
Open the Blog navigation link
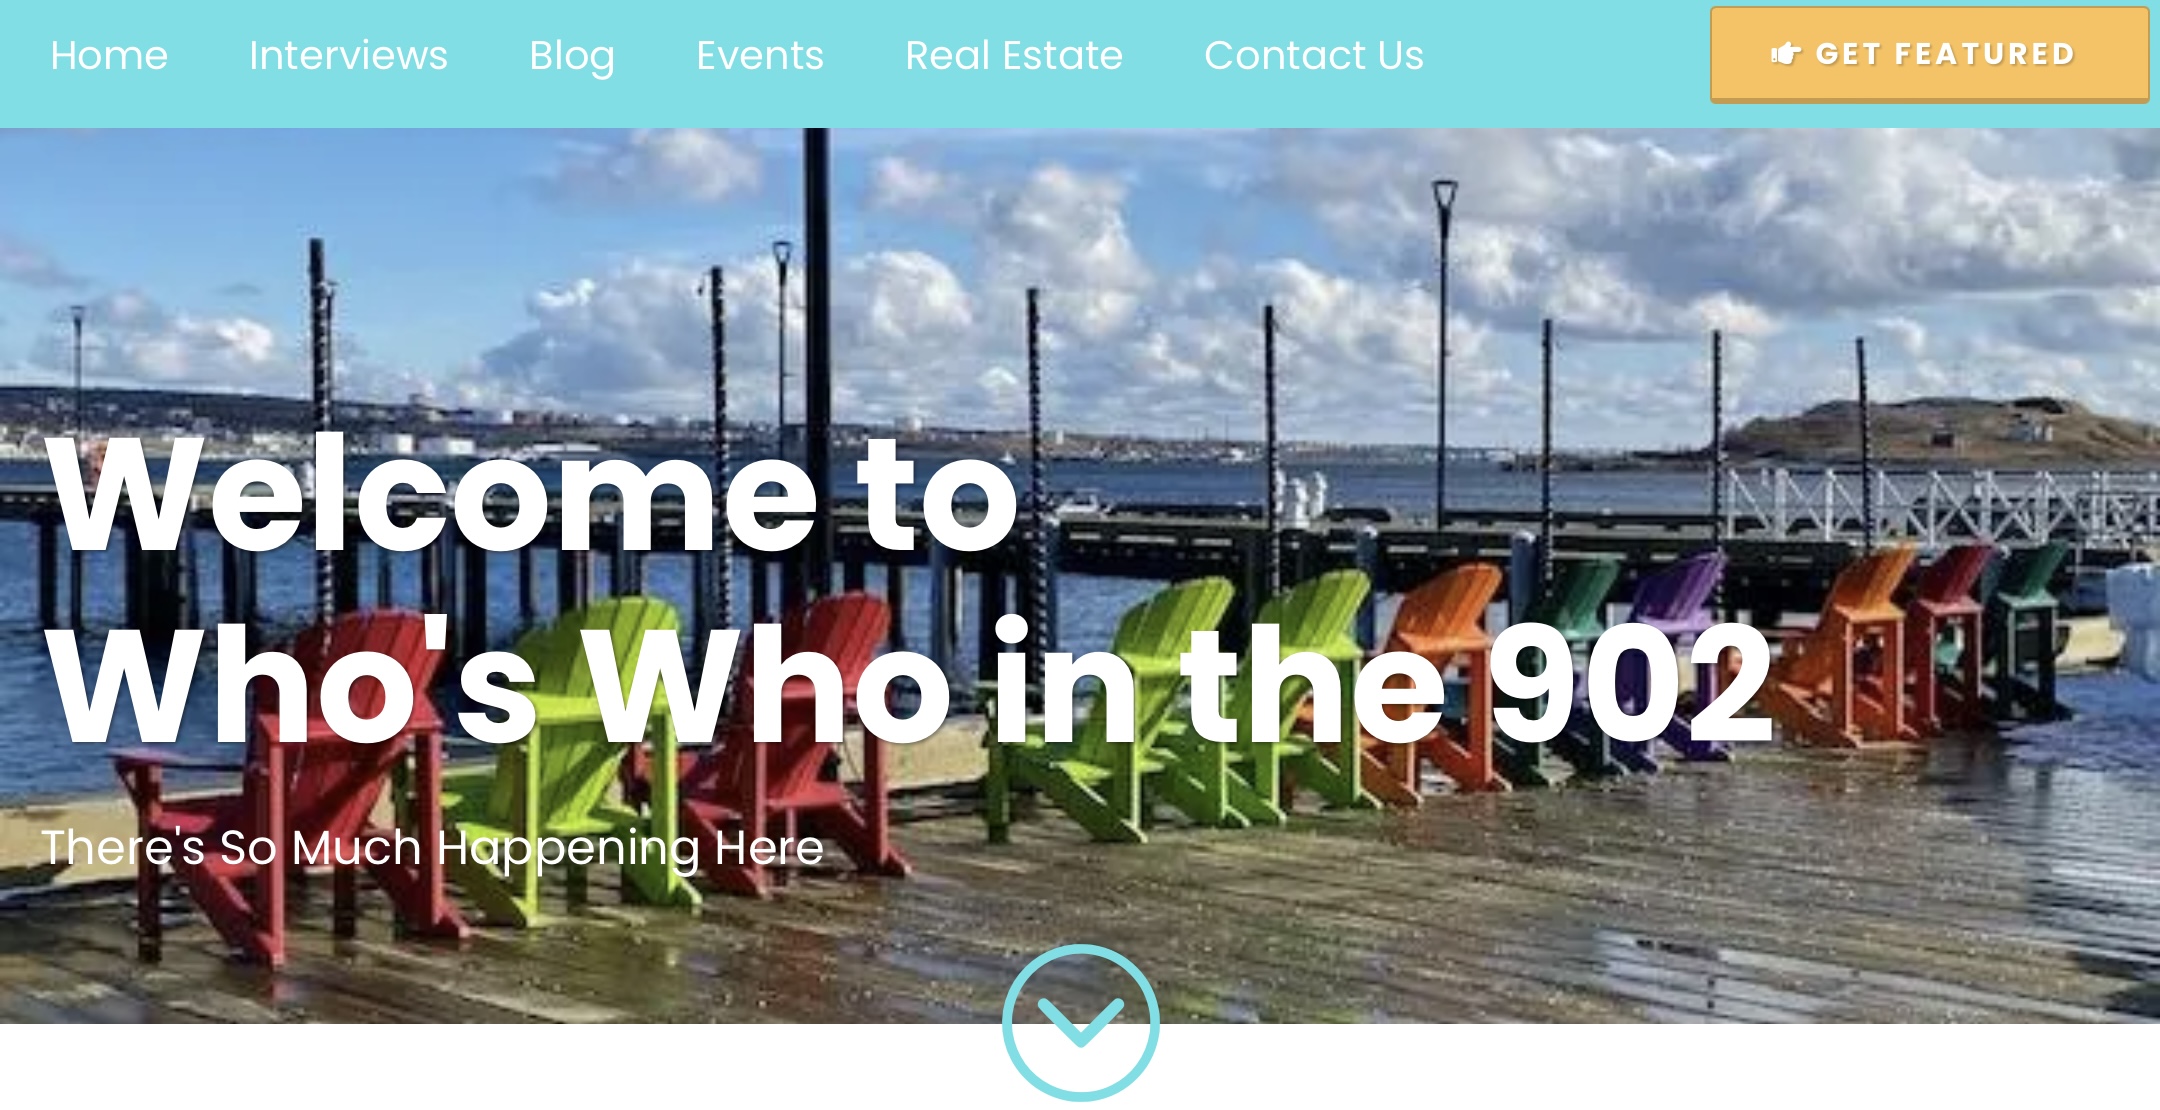[x=572, y=57]
